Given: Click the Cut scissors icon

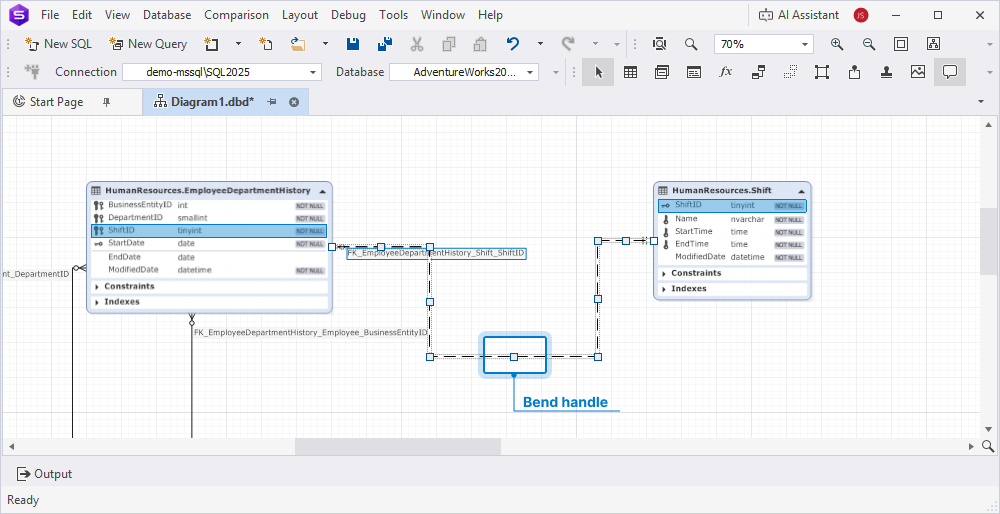Looking at the screenshot, I should 417,44.
